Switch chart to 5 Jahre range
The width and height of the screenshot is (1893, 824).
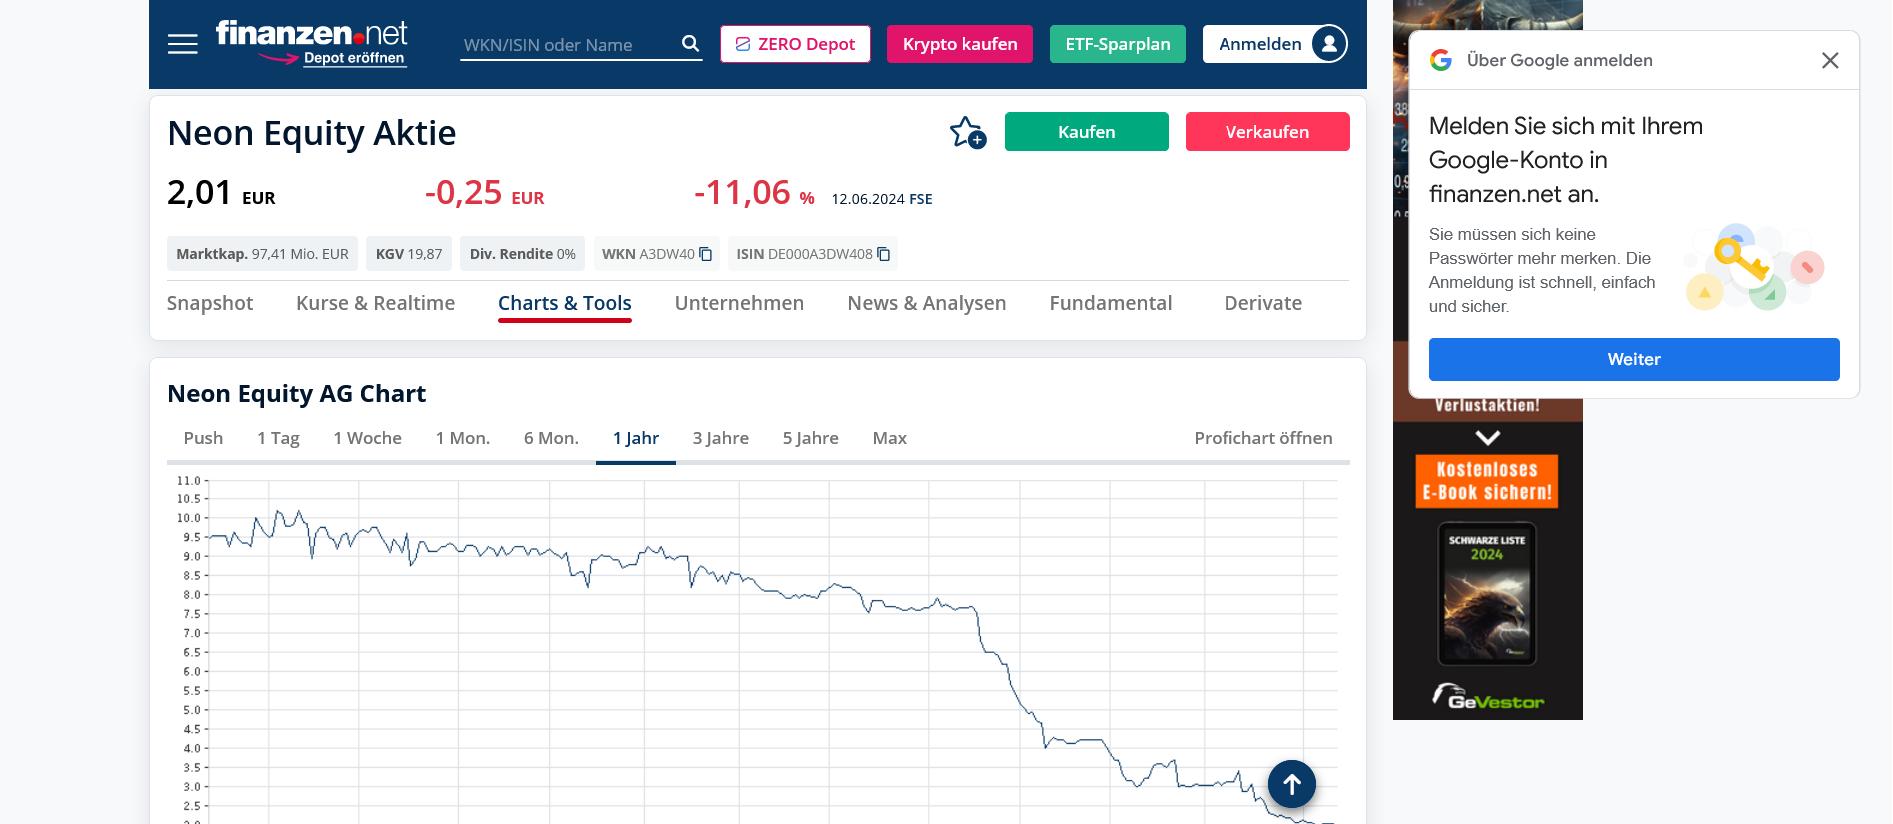pyautogui.click(x=810, y=438)
